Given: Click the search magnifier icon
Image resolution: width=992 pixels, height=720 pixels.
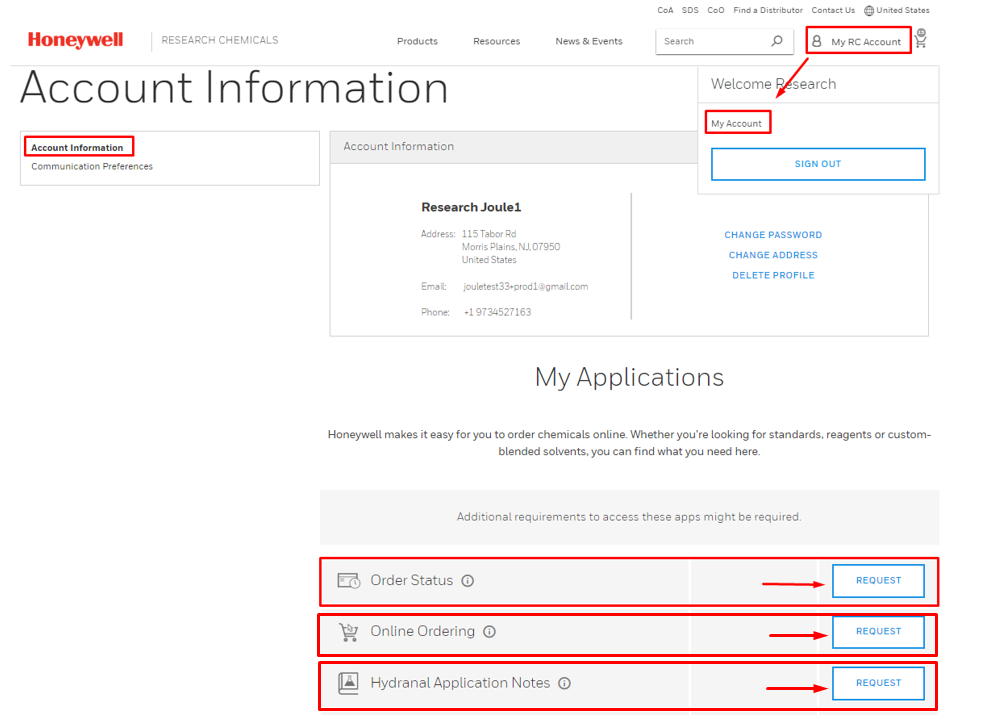Looking at the screenshot, I should [x=777, y=41].
